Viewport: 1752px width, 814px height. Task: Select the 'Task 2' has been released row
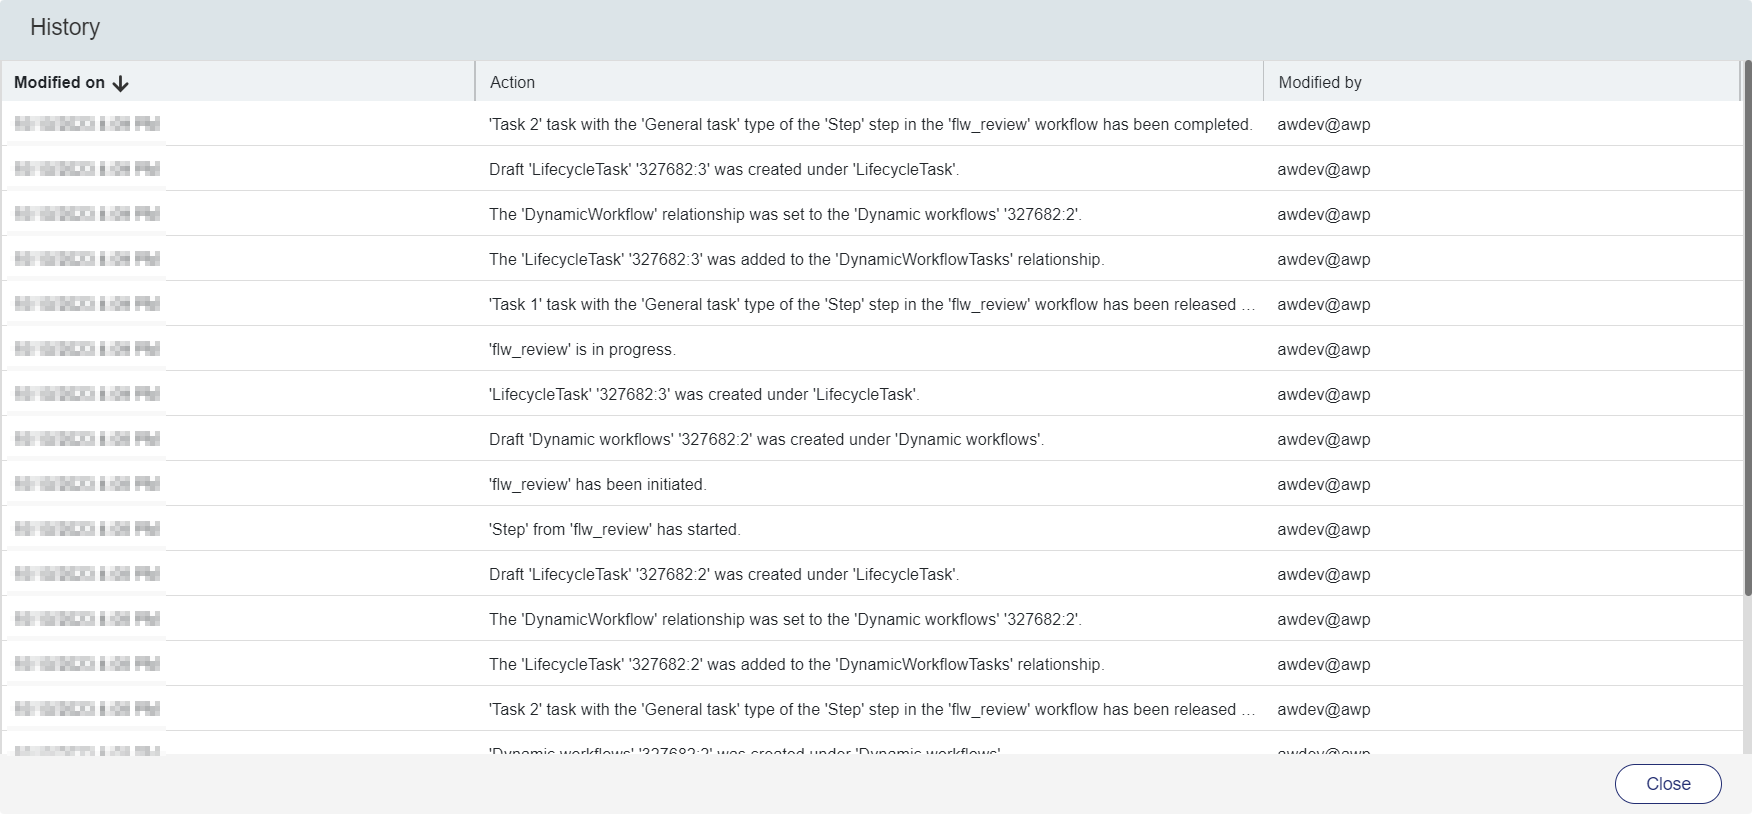(x=870, y=710)
